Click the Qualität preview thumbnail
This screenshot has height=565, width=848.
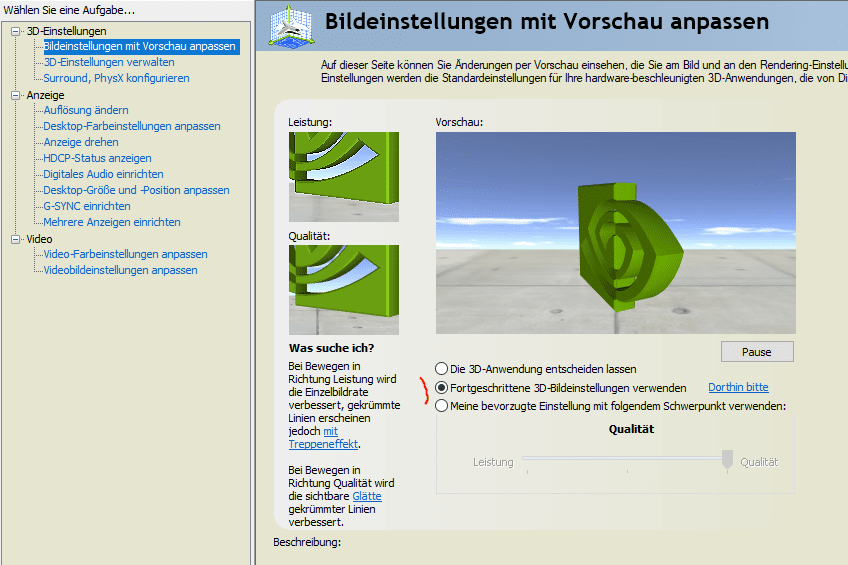pos(344,290)
